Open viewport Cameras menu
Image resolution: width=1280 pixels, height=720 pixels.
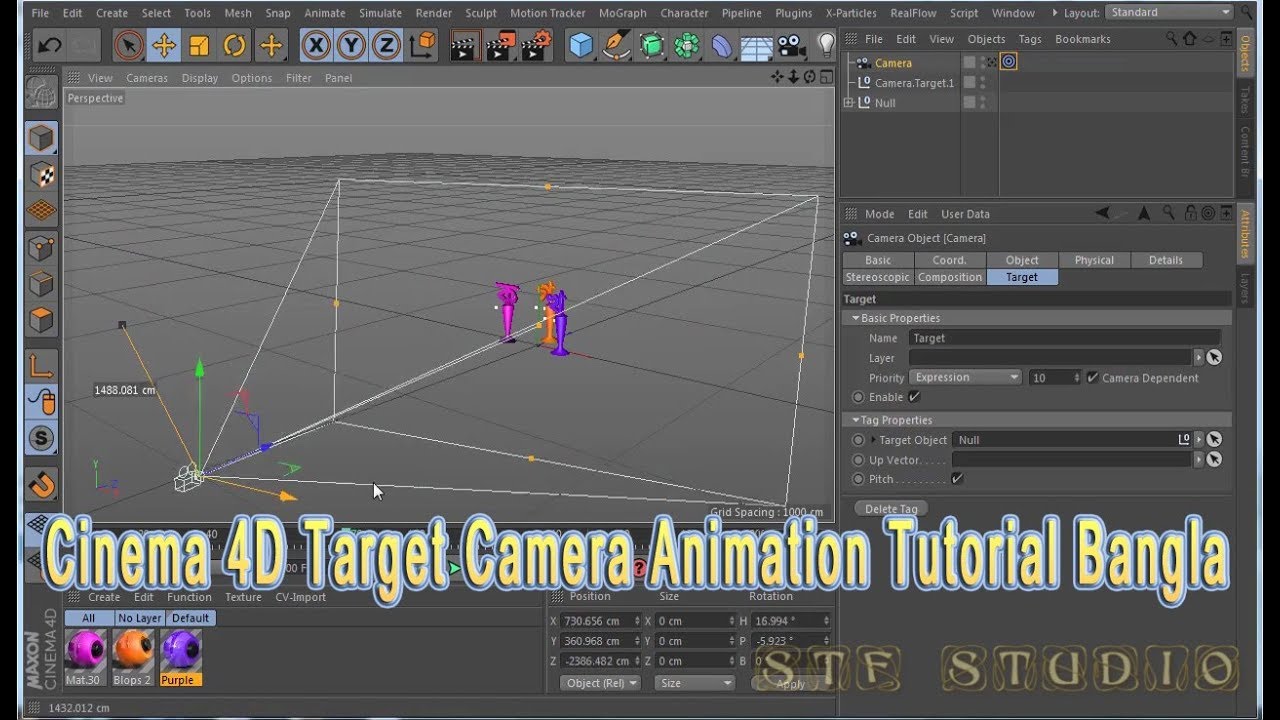tap(147, 78)
